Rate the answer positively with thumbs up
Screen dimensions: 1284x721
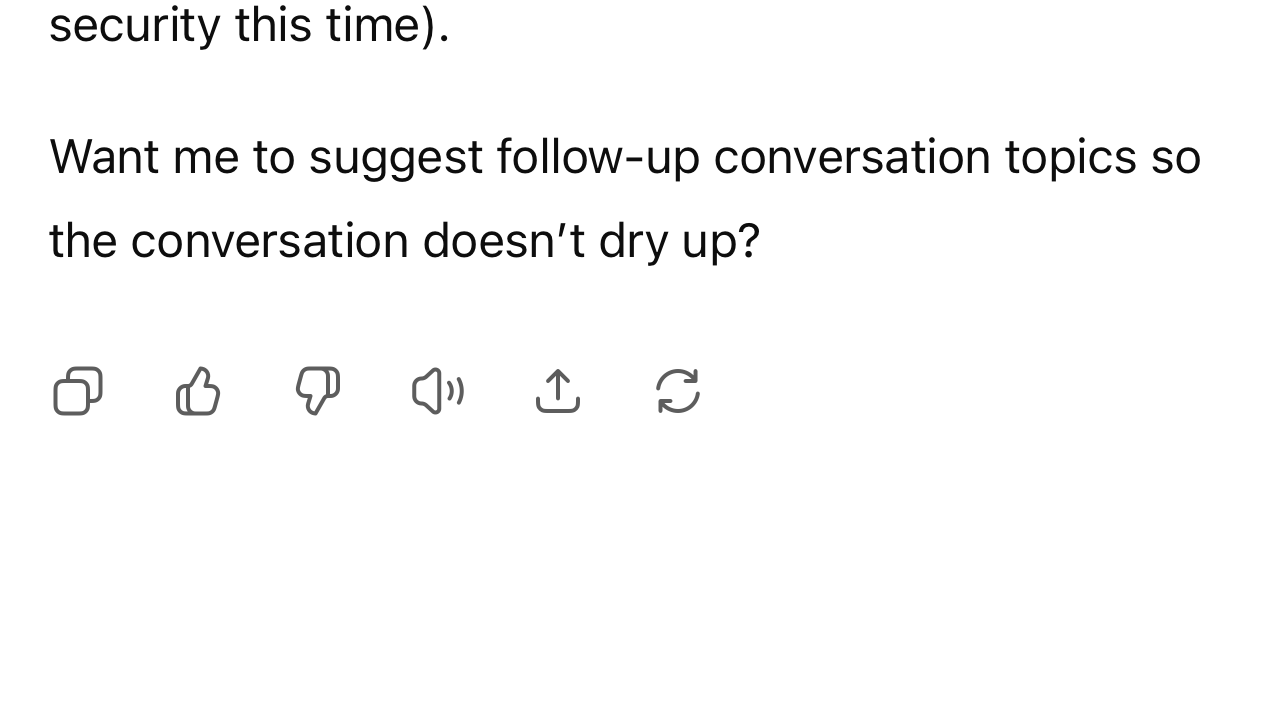pyautogui.click(x=197, y=391)
